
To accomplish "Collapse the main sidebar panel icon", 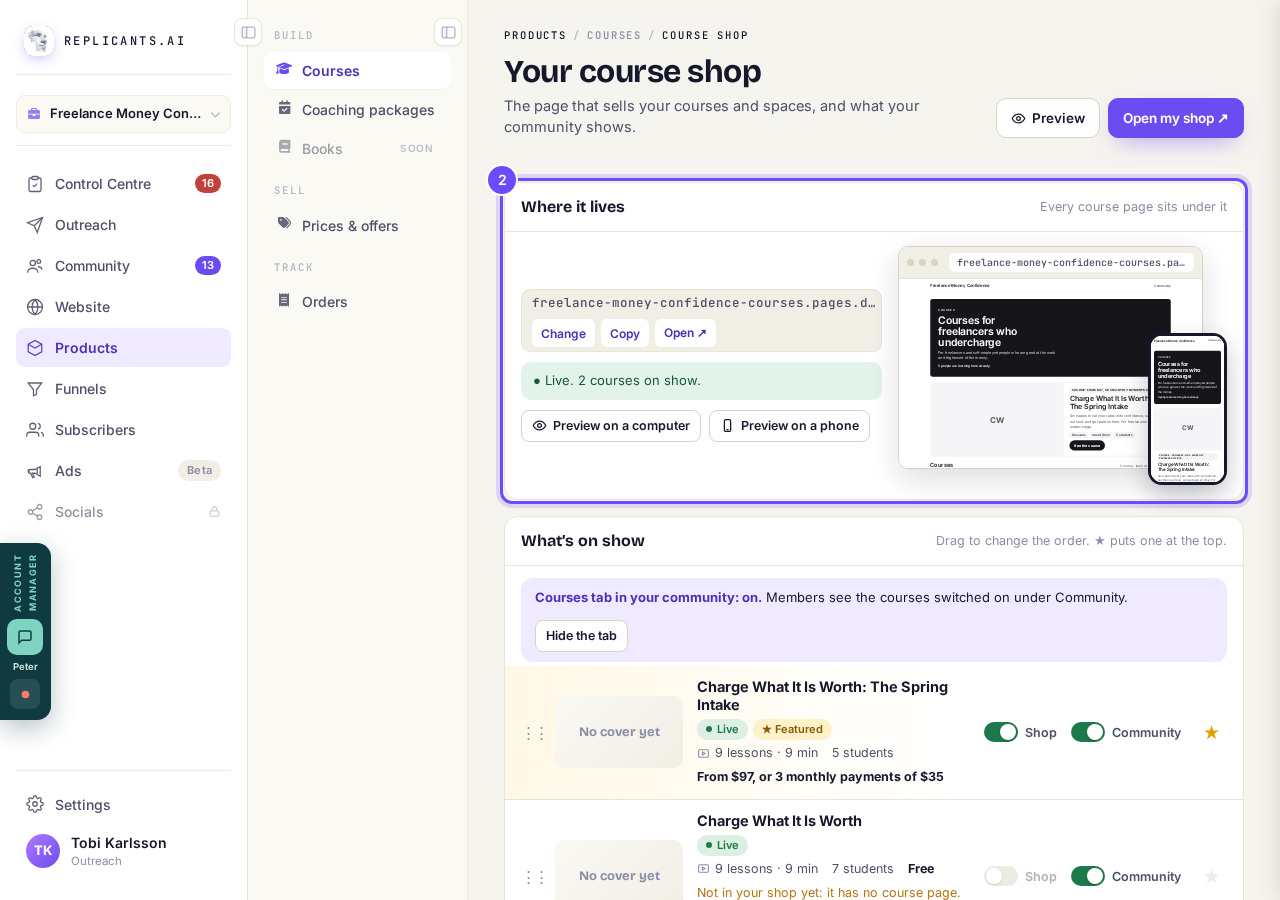I will (x=248, y=32).
